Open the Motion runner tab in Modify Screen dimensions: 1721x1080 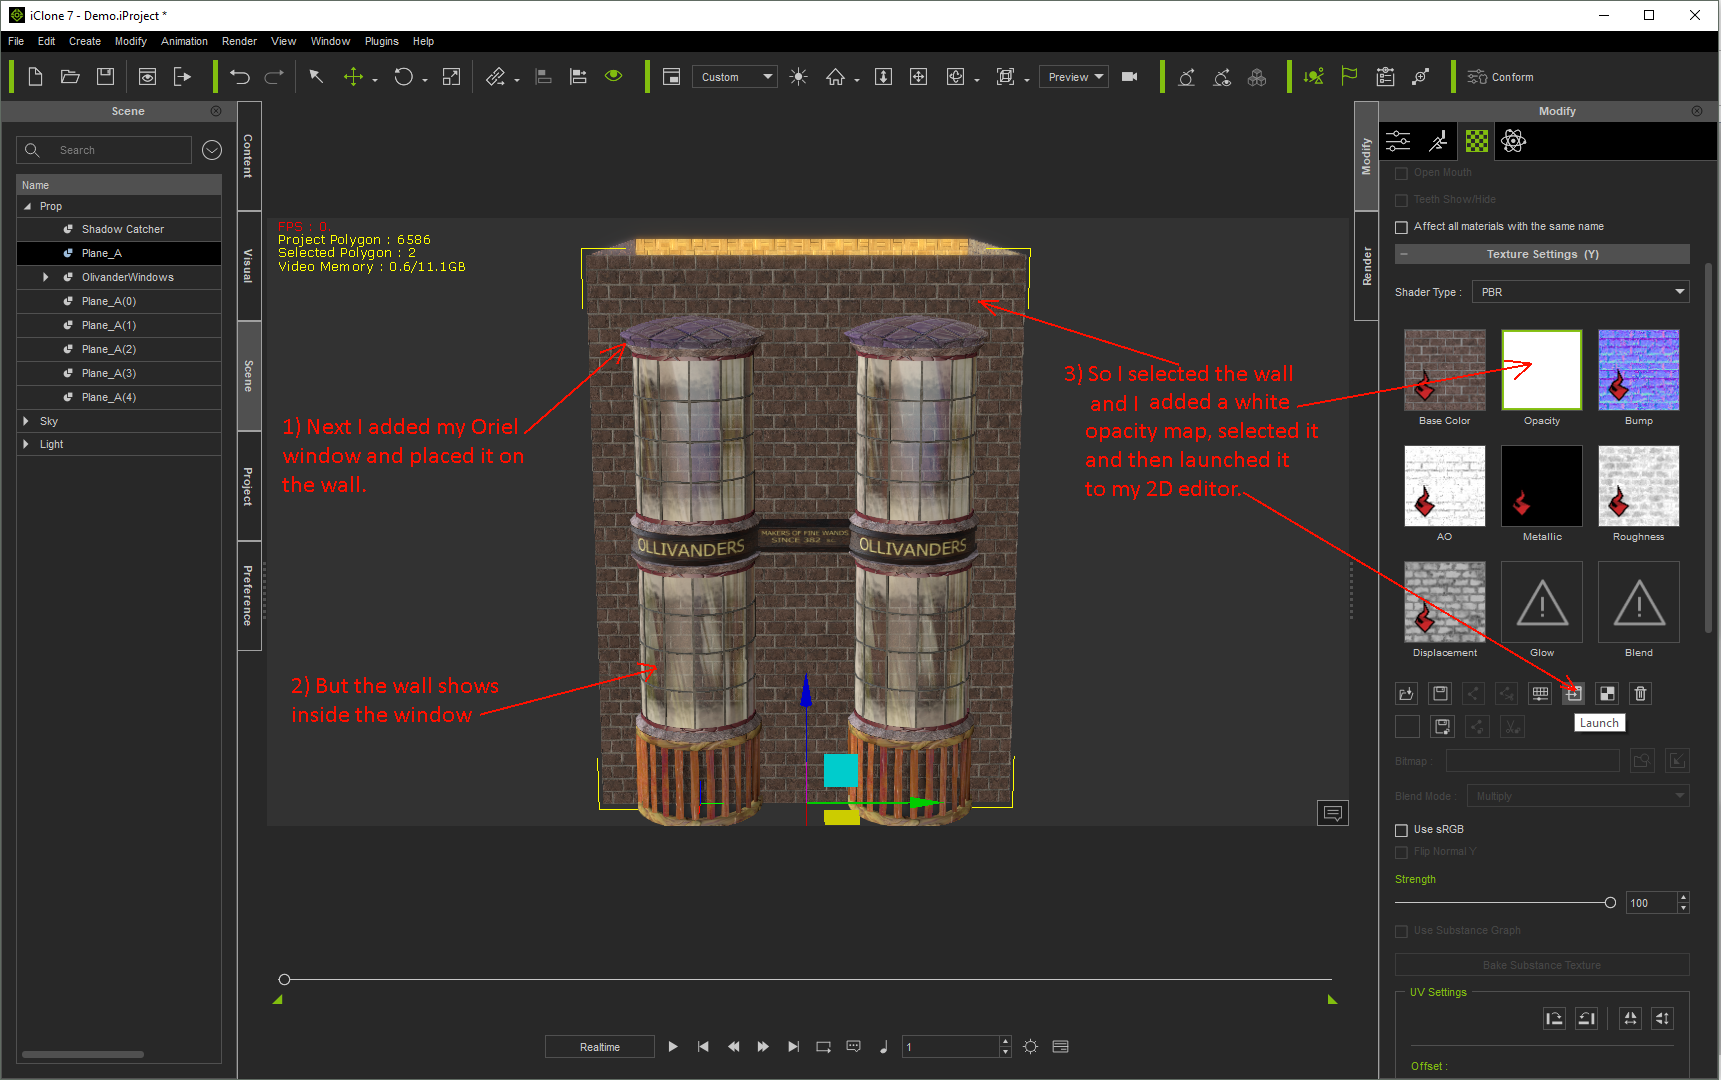pyautogui.click(x=1438, y=141)
